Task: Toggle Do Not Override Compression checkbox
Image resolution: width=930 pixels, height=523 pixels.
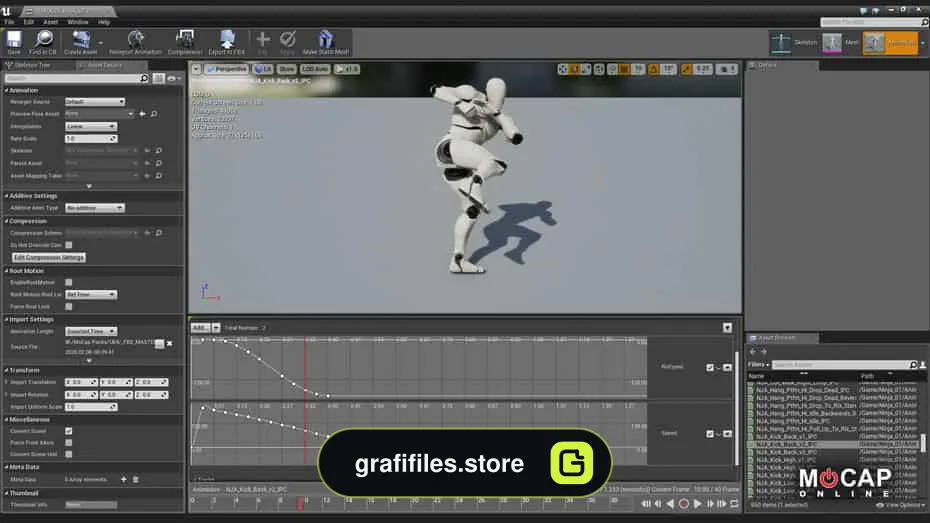Action: (69, 245)
